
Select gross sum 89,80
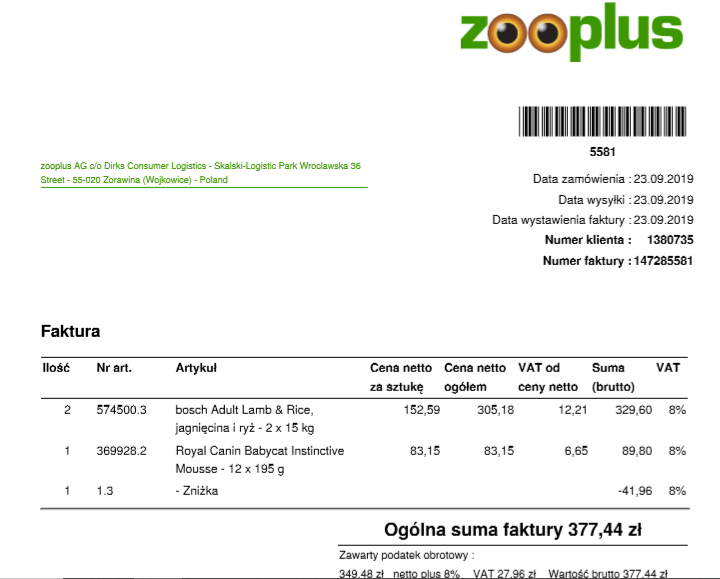click(637, 451)
